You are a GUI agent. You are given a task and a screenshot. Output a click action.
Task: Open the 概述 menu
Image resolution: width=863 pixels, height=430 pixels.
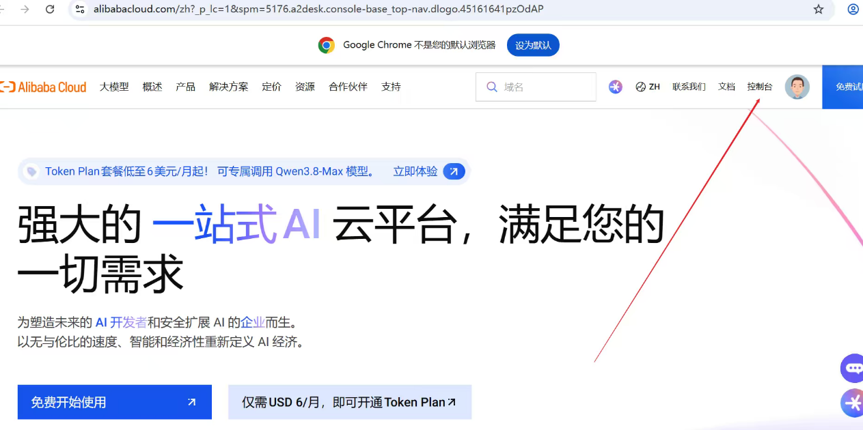click(x=152, y=87)
